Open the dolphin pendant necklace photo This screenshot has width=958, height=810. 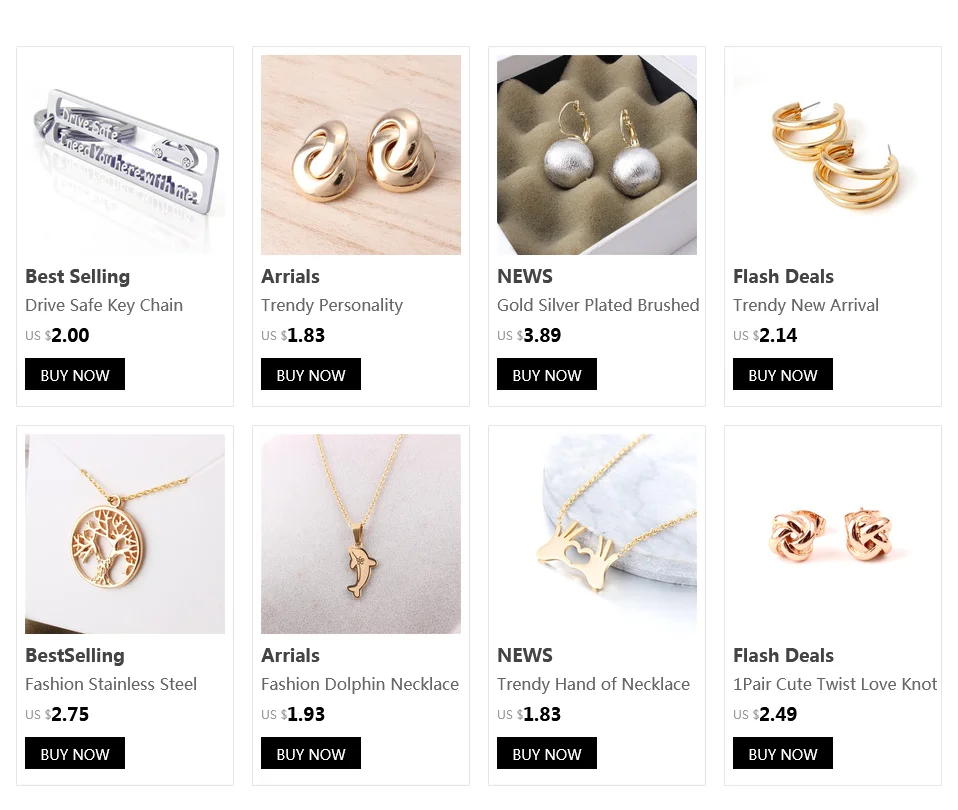click(360, 534)
